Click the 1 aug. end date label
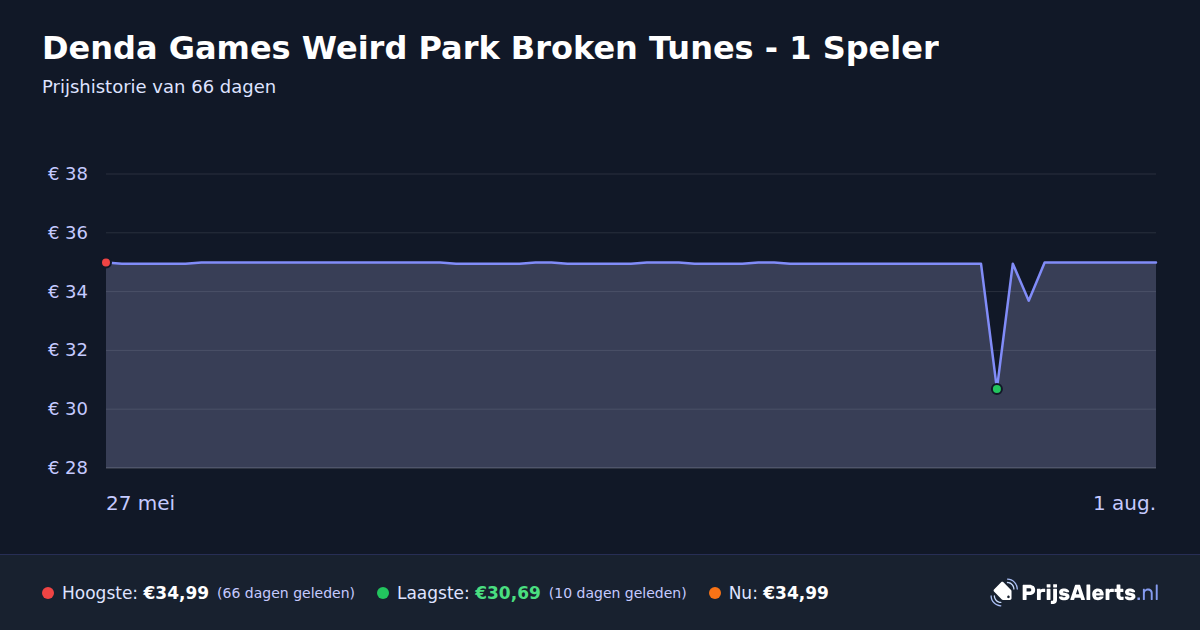 [x=1124, y=503]
